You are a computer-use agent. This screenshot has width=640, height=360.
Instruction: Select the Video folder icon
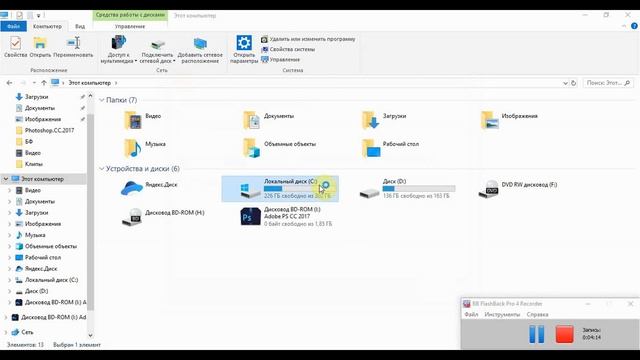coord(133,120)
